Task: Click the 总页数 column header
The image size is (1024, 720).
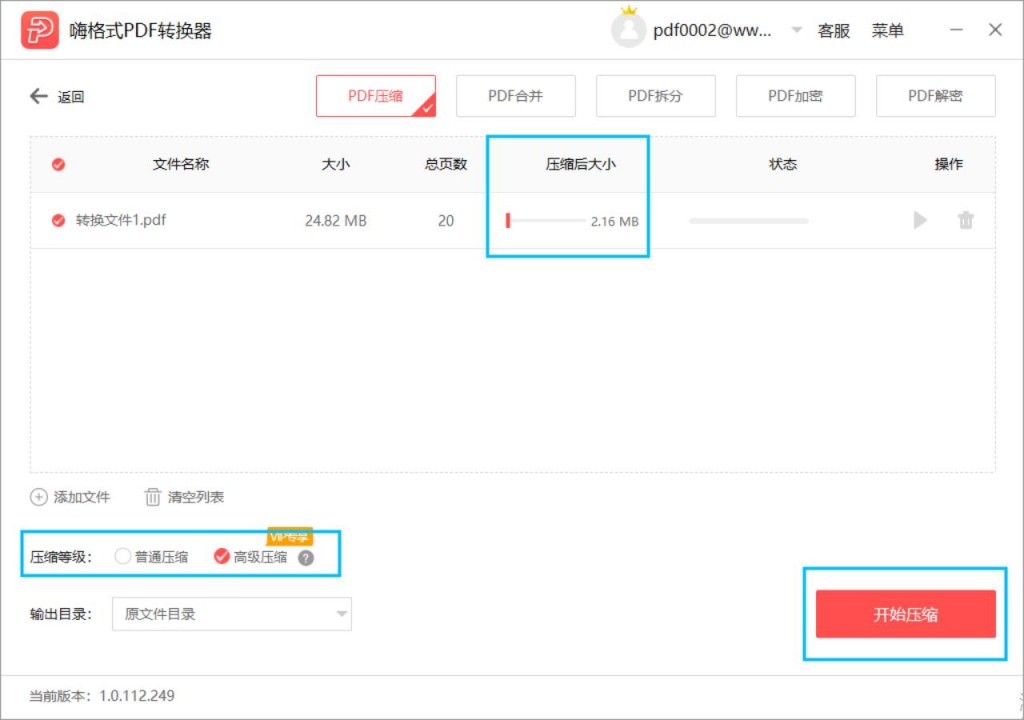Action: pyautogui.click(x=445, y=164)
